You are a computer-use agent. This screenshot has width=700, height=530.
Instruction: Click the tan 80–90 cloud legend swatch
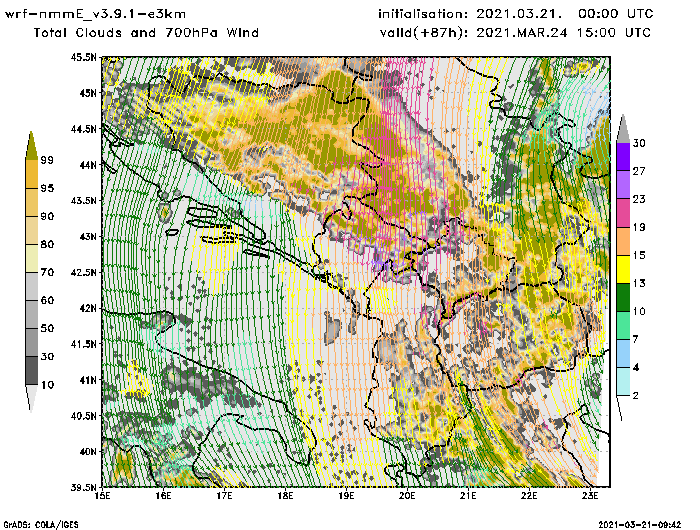coord(32,230)
